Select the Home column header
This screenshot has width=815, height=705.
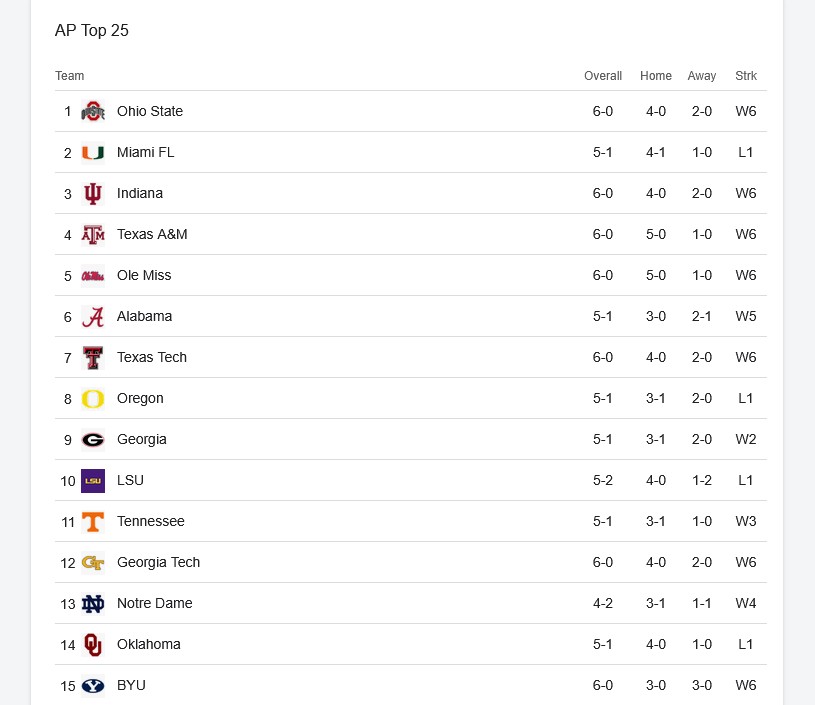pos(656,76)
